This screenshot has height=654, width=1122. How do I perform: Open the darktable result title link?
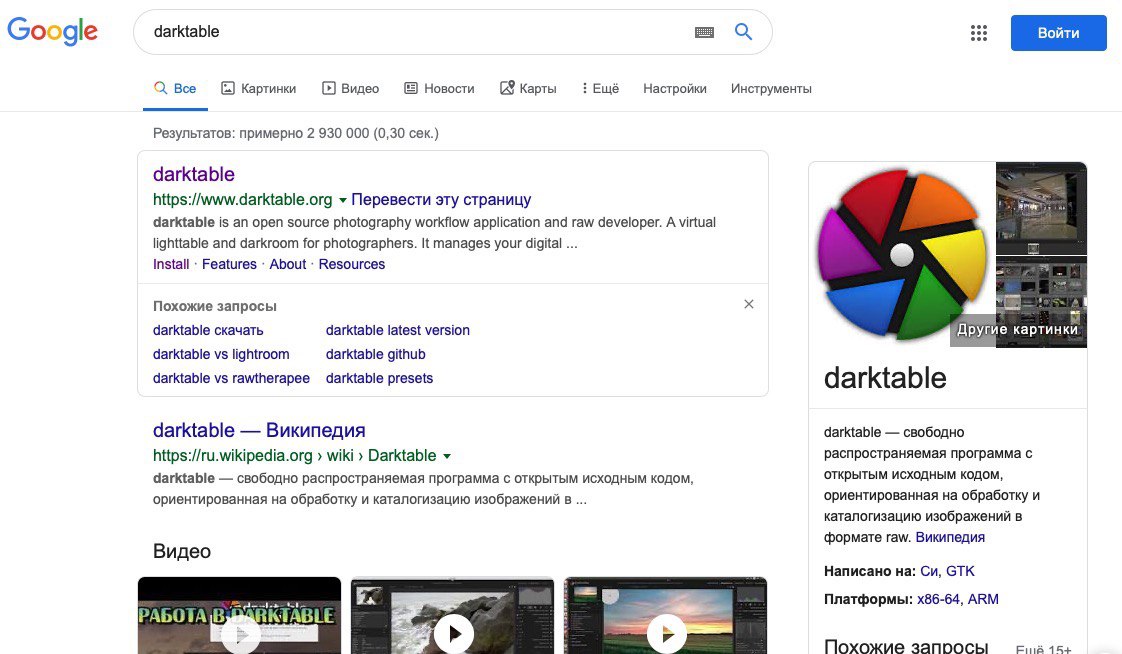[194, 174]
